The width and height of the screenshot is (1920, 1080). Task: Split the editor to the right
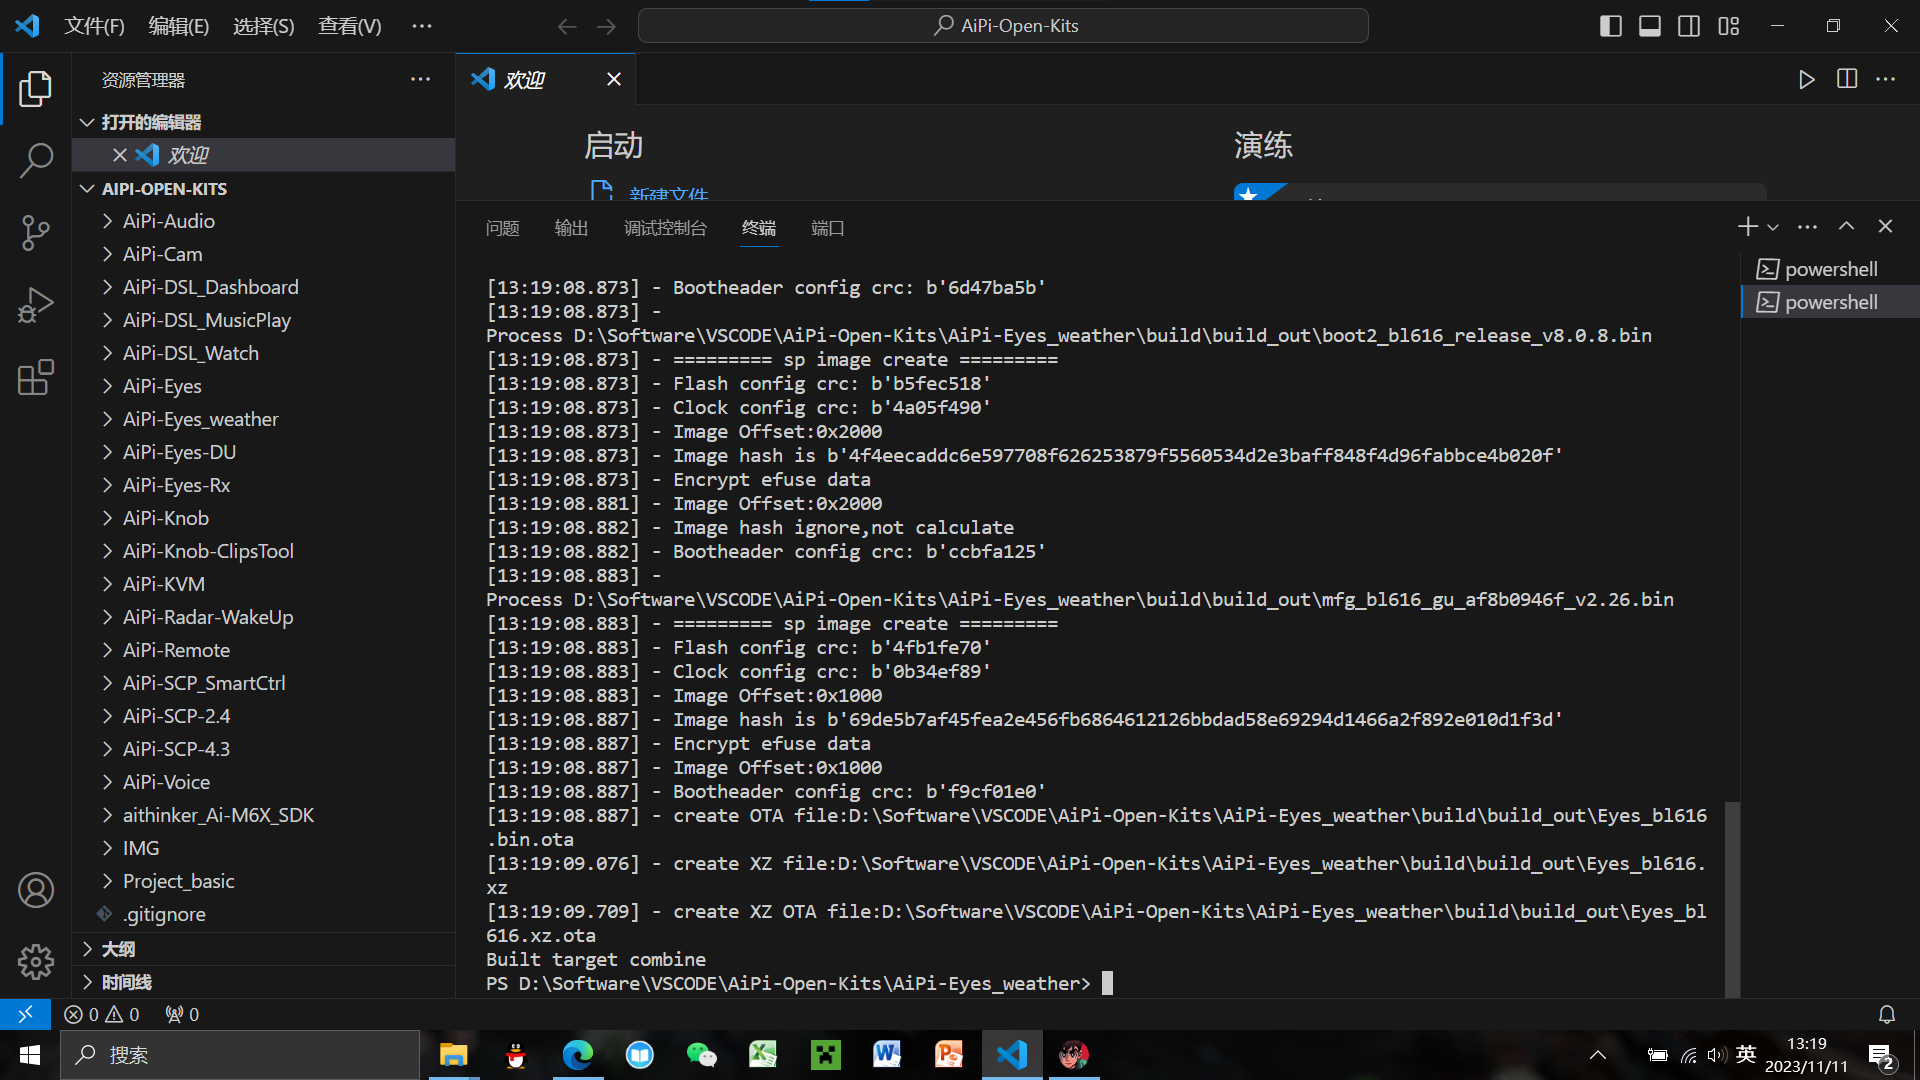coord(1847,79)
